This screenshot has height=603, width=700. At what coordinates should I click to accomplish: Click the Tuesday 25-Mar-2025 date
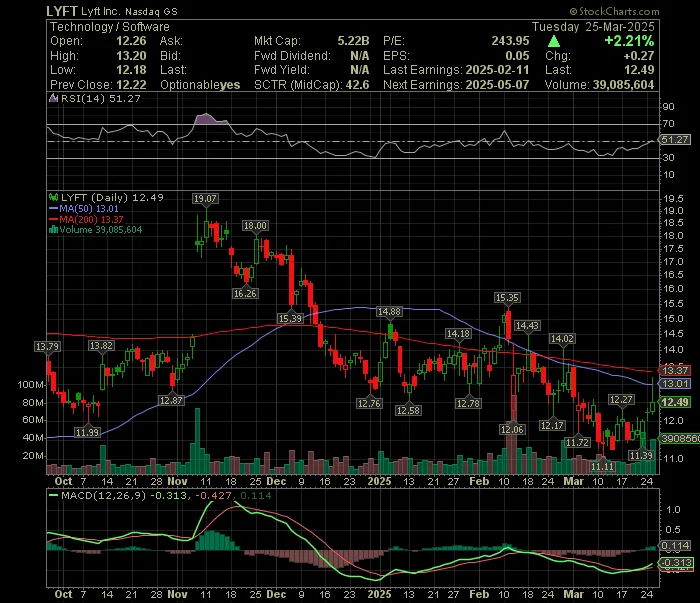tap(593, 27)
